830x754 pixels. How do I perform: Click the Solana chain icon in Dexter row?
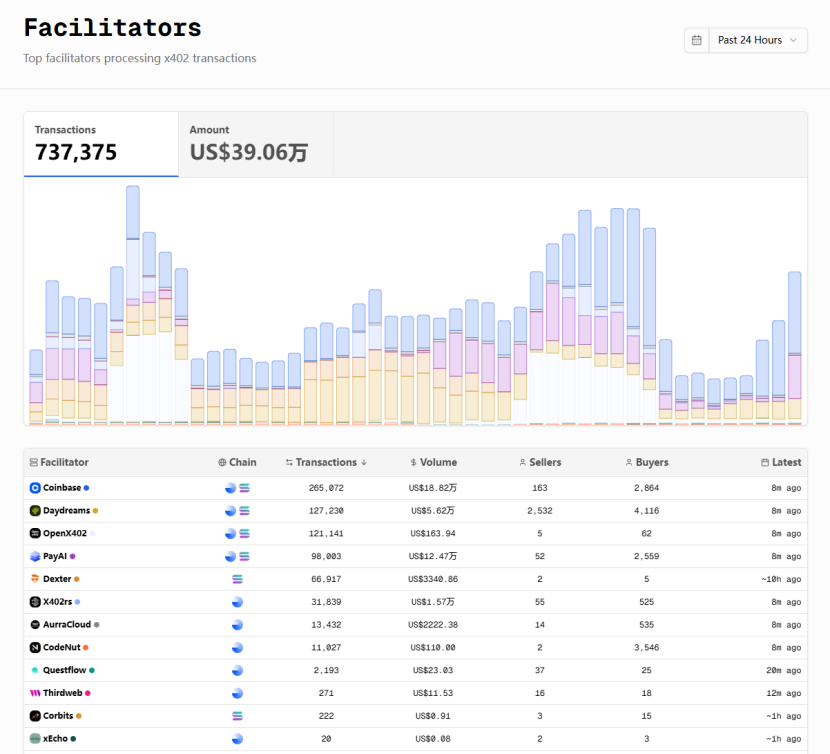[x=237, y=579]
